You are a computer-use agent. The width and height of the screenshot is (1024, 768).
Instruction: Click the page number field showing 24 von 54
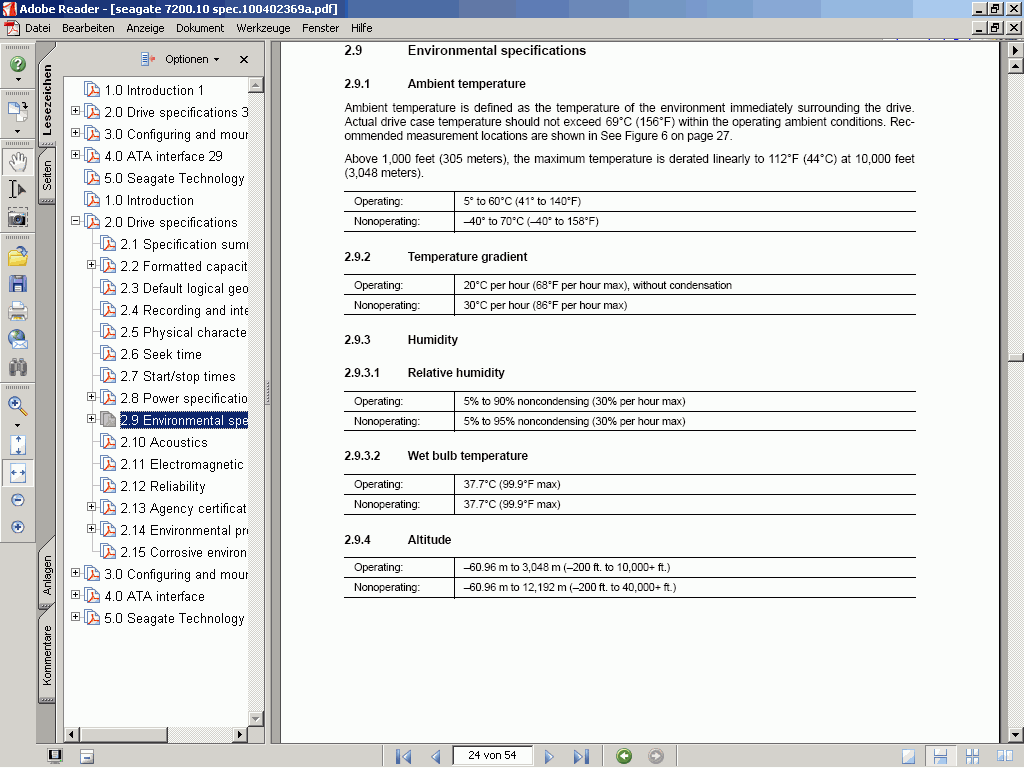pos(491,755)
